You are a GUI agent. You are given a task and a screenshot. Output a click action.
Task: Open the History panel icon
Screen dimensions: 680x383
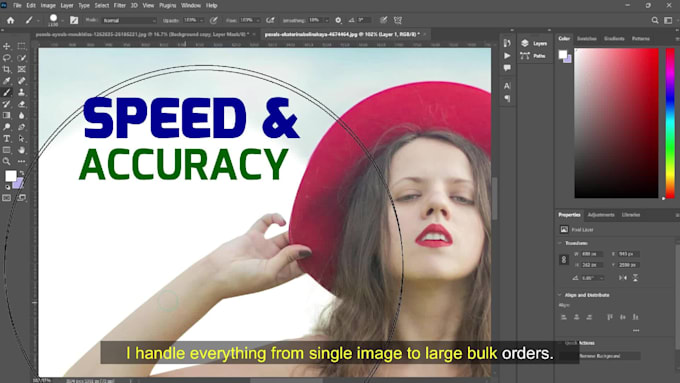507,43
